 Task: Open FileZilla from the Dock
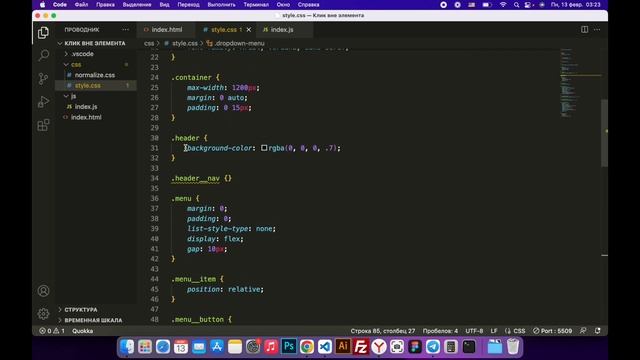click(x=361, y=347)
